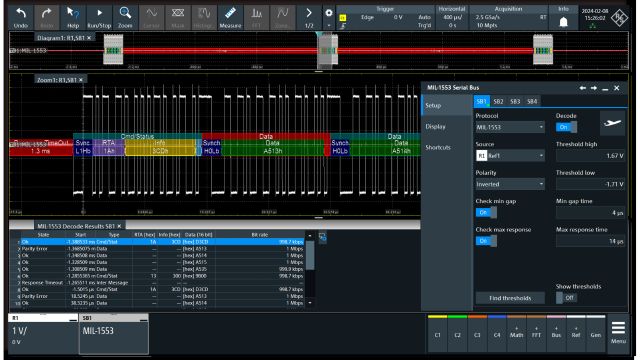Open the Display side tab

pyautogui.click(x=446, y=127)
